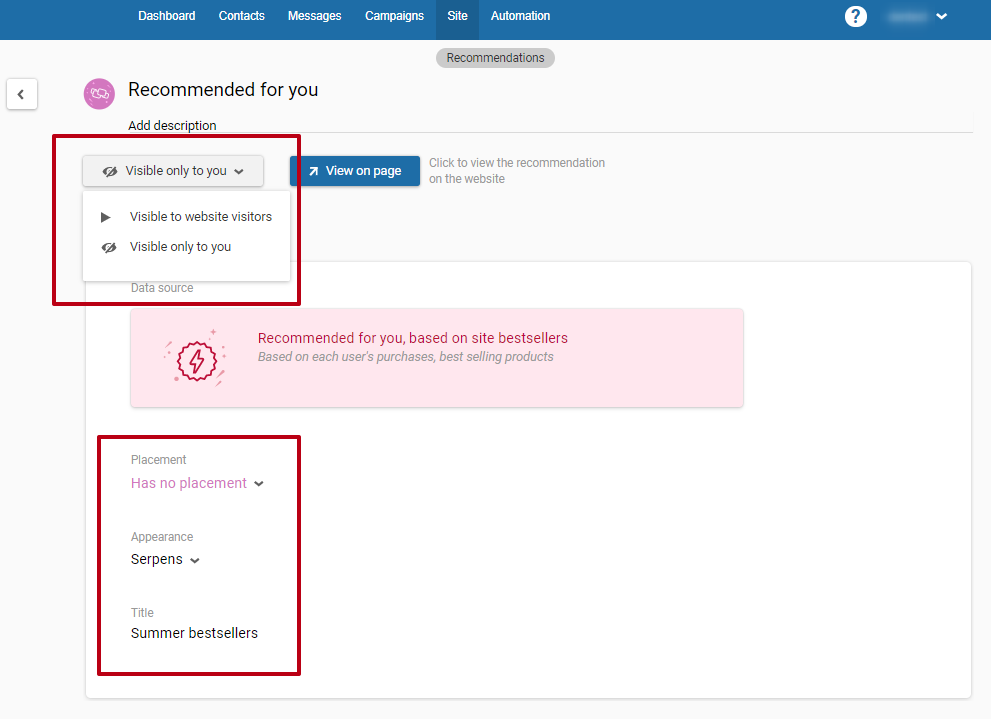This screenshot has height=719, width=991.
Task: Click the help question mark icon
Action: coord(855,16)
